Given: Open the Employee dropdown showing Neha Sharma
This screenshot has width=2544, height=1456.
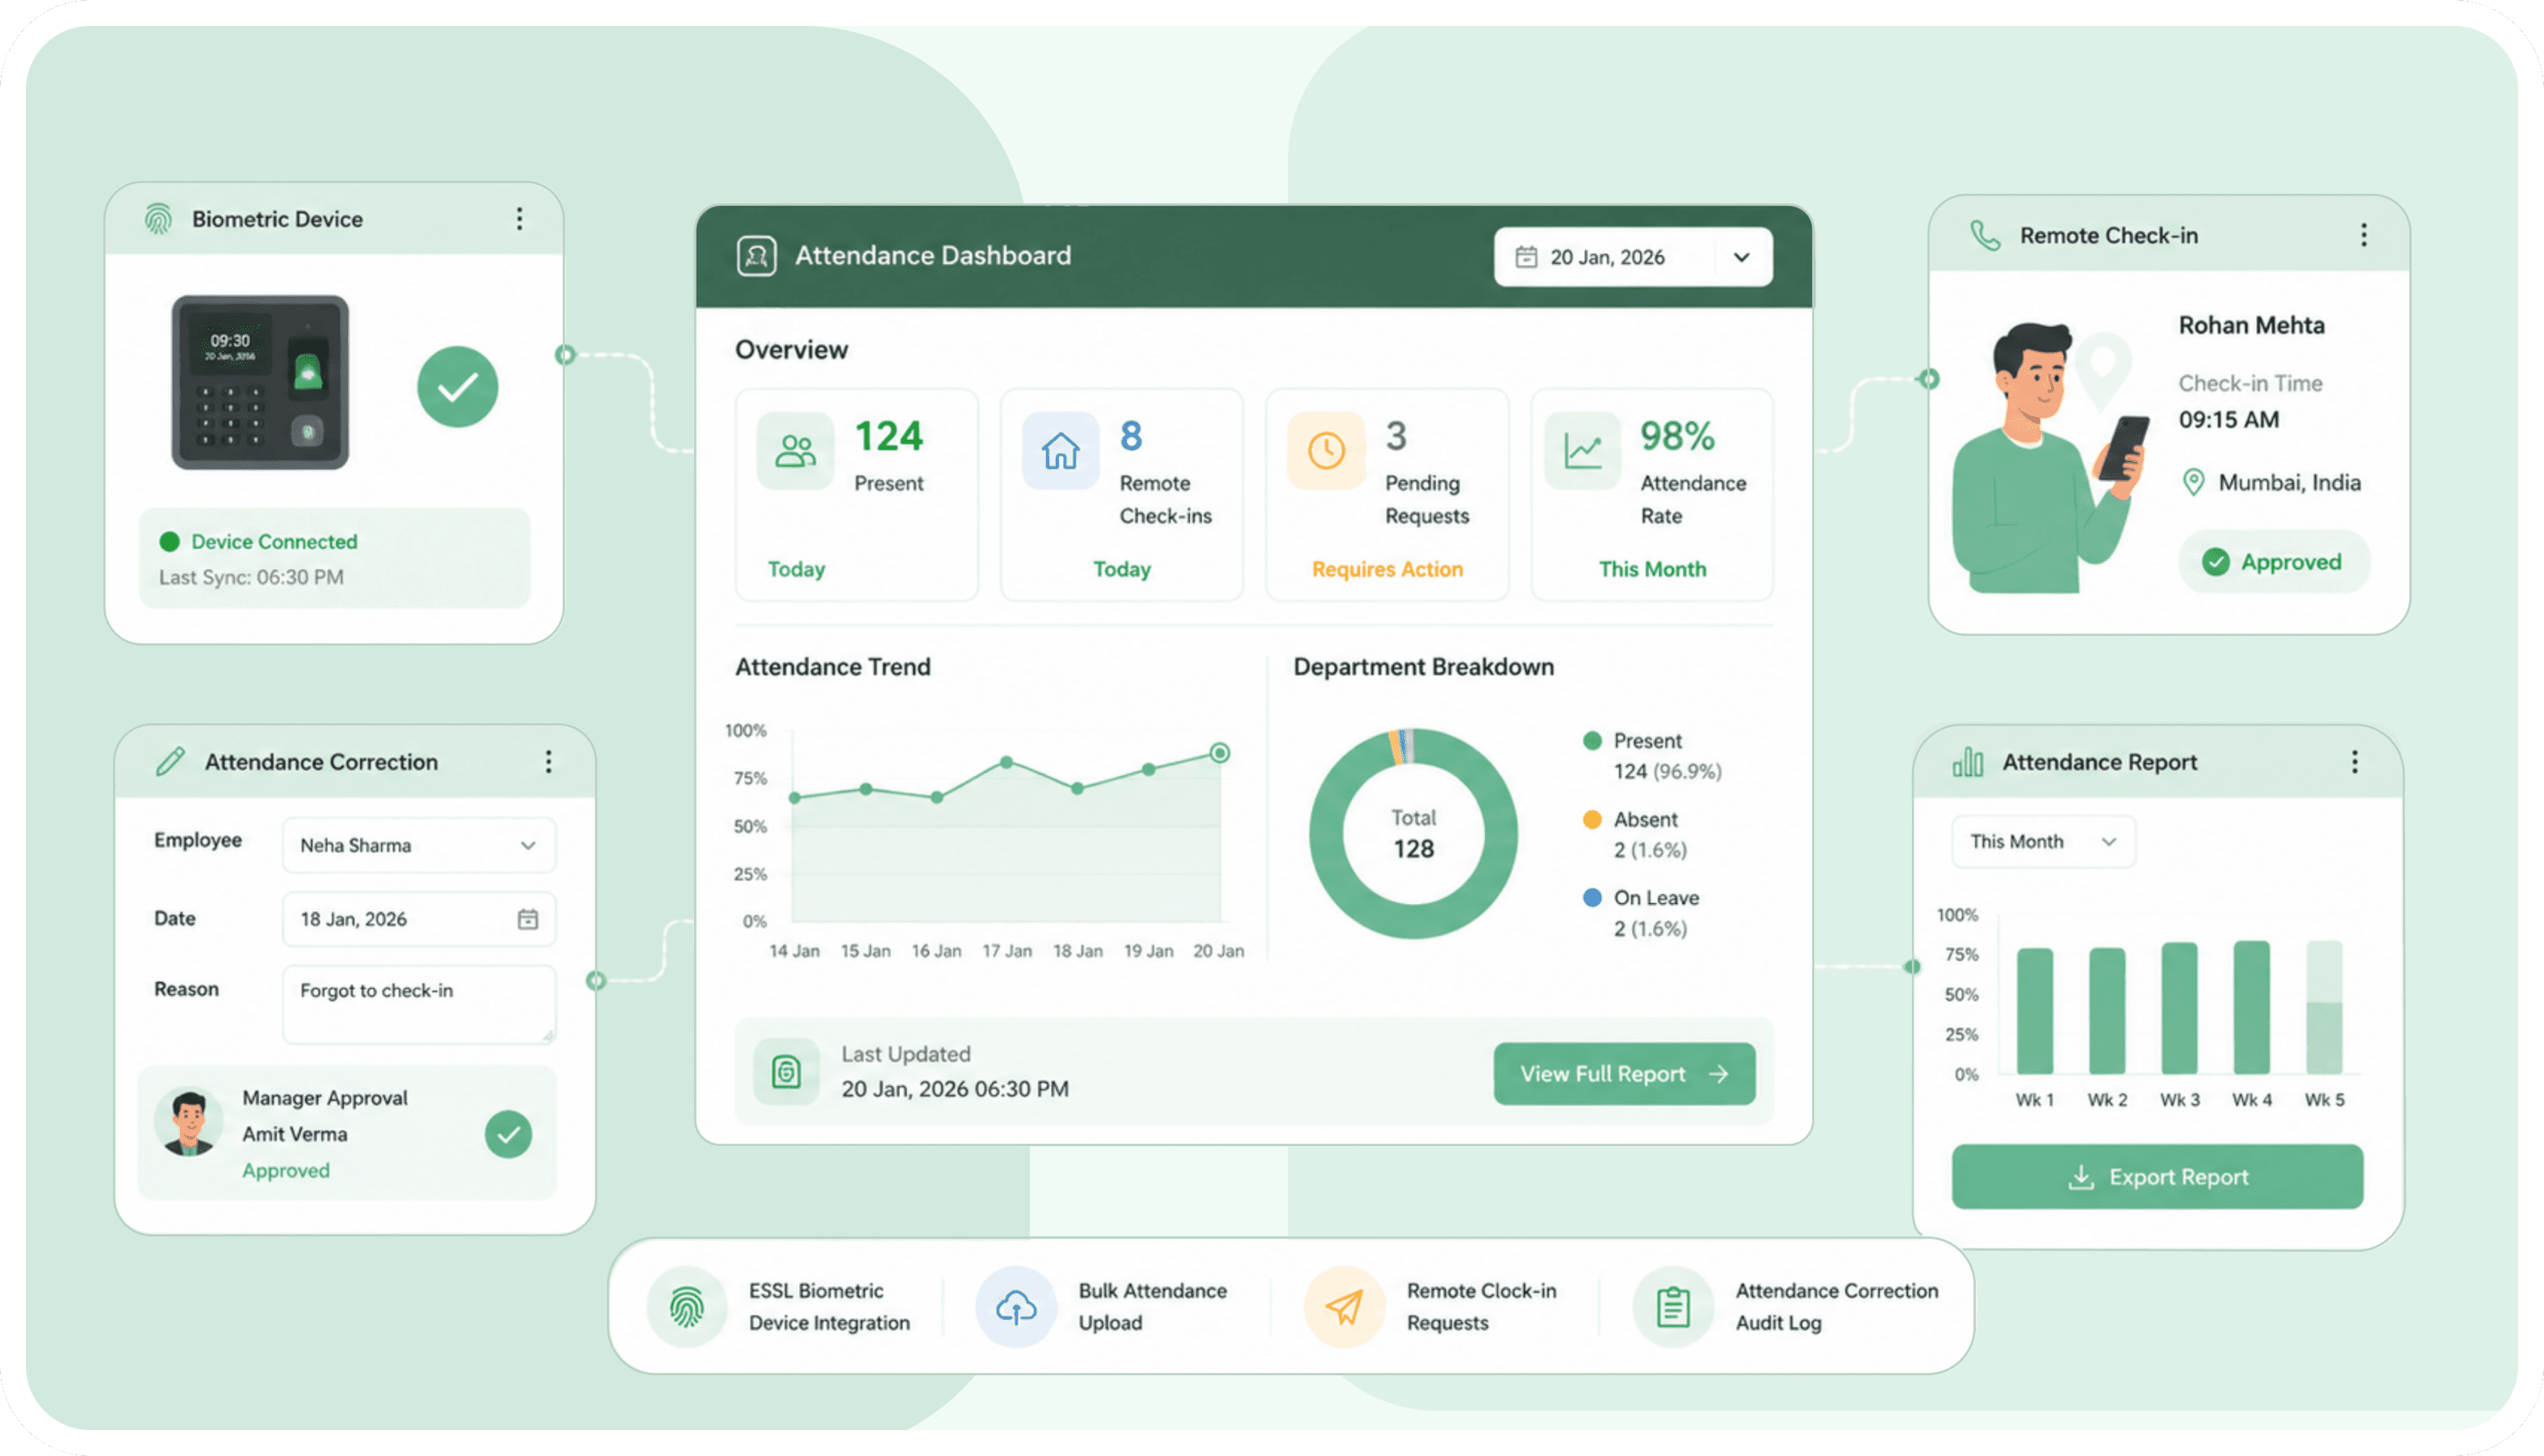Looking at the screenshot, I should click(419, 846).
